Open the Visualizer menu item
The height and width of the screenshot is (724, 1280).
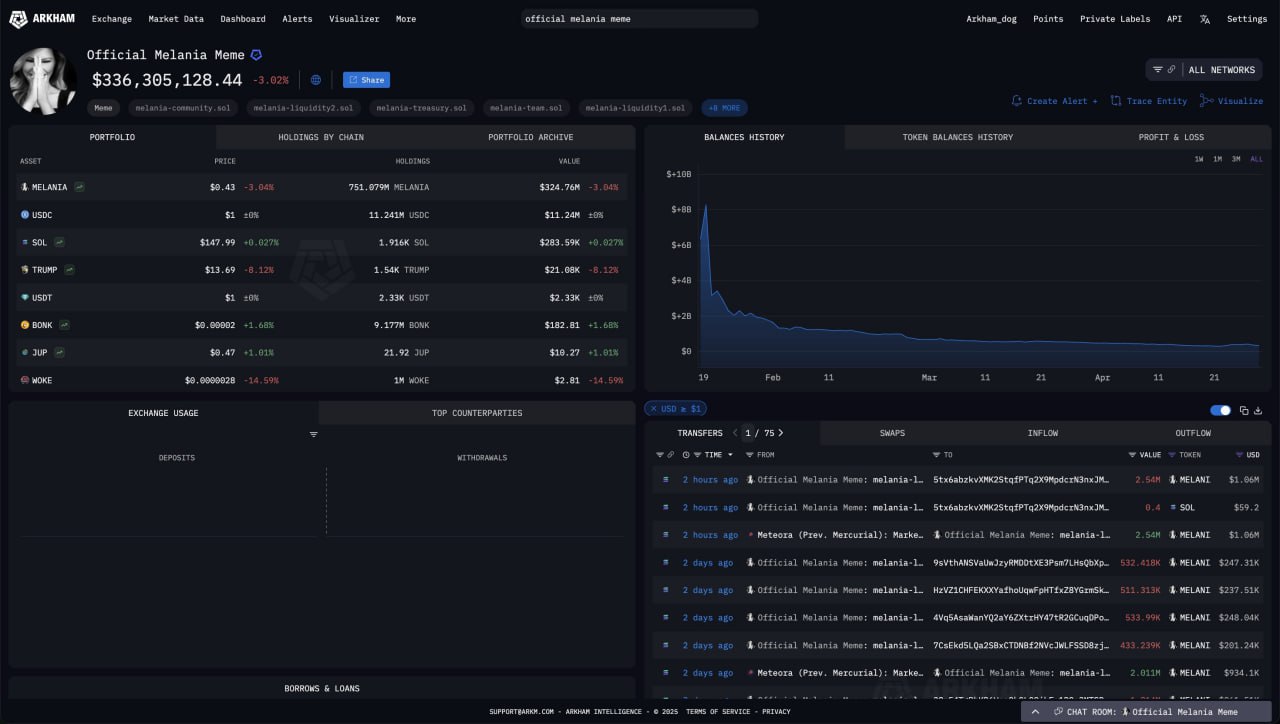click(x=354, y=19)
